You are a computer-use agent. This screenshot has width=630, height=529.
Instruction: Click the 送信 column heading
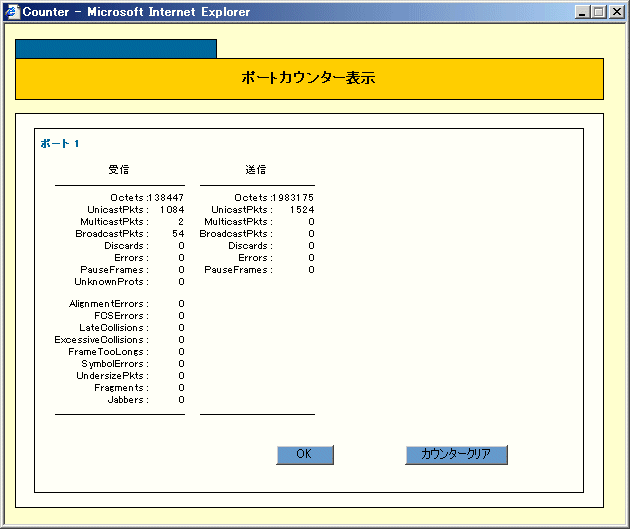tap(256, 169)
